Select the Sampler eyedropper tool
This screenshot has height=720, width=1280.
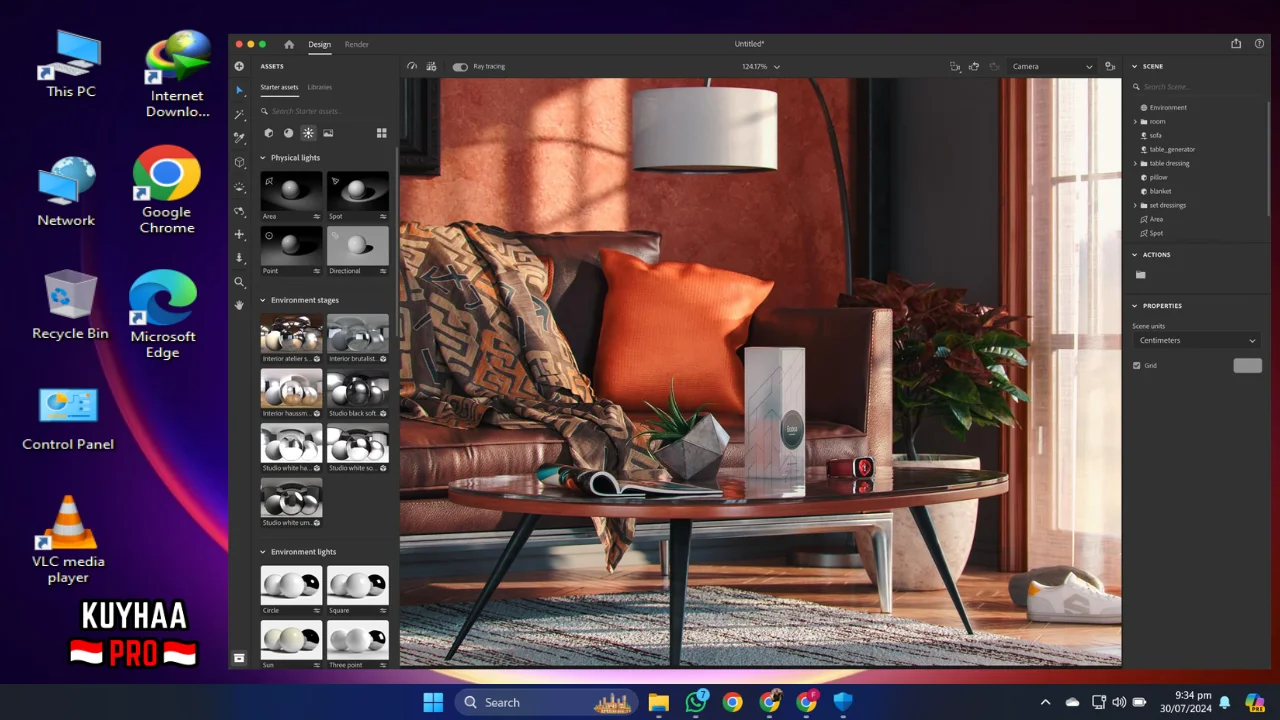[x=239, y=138]
